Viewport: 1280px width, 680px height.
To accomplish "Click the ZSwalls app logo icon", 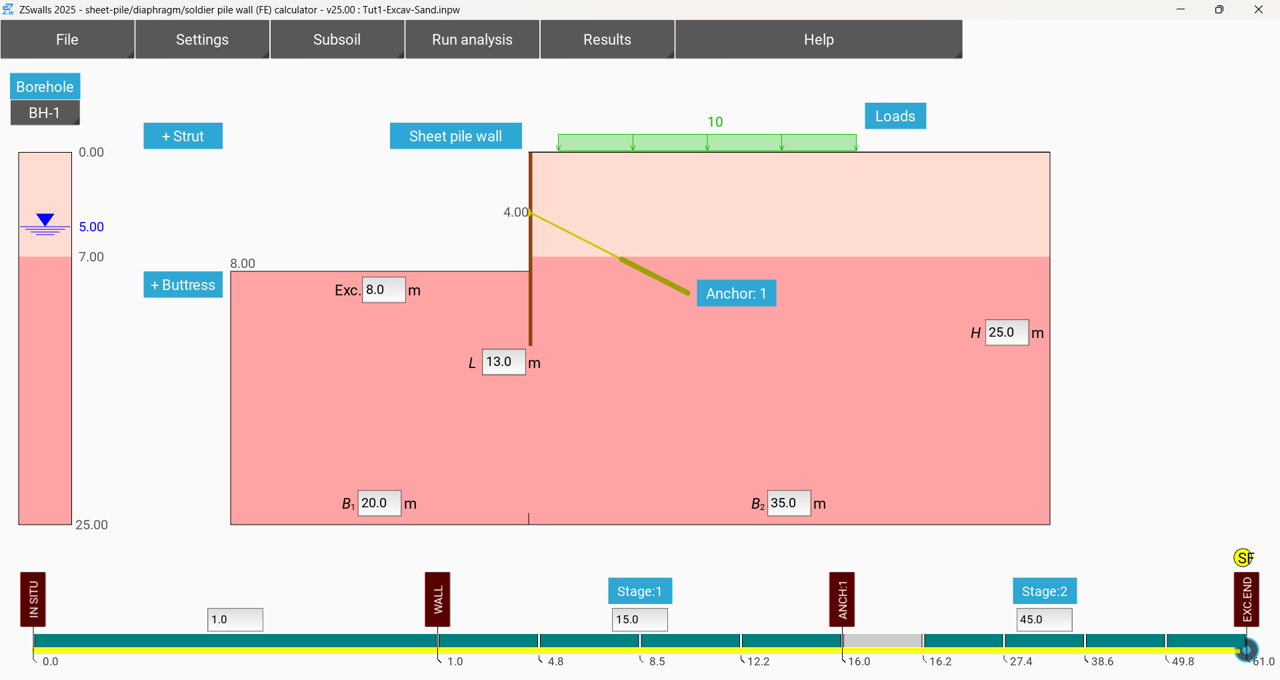I will (x=9, y=10).
